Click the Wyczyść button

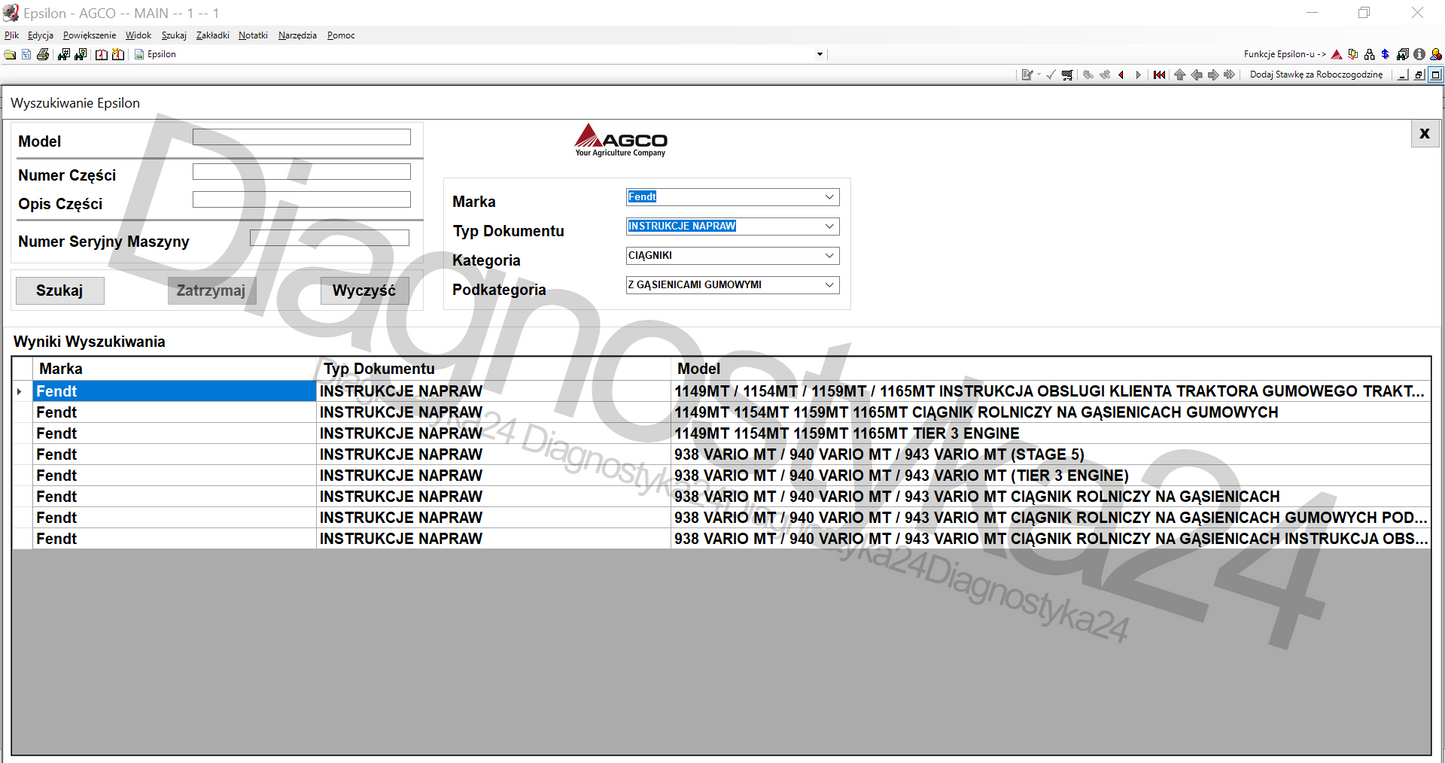(x=364, y=291)
